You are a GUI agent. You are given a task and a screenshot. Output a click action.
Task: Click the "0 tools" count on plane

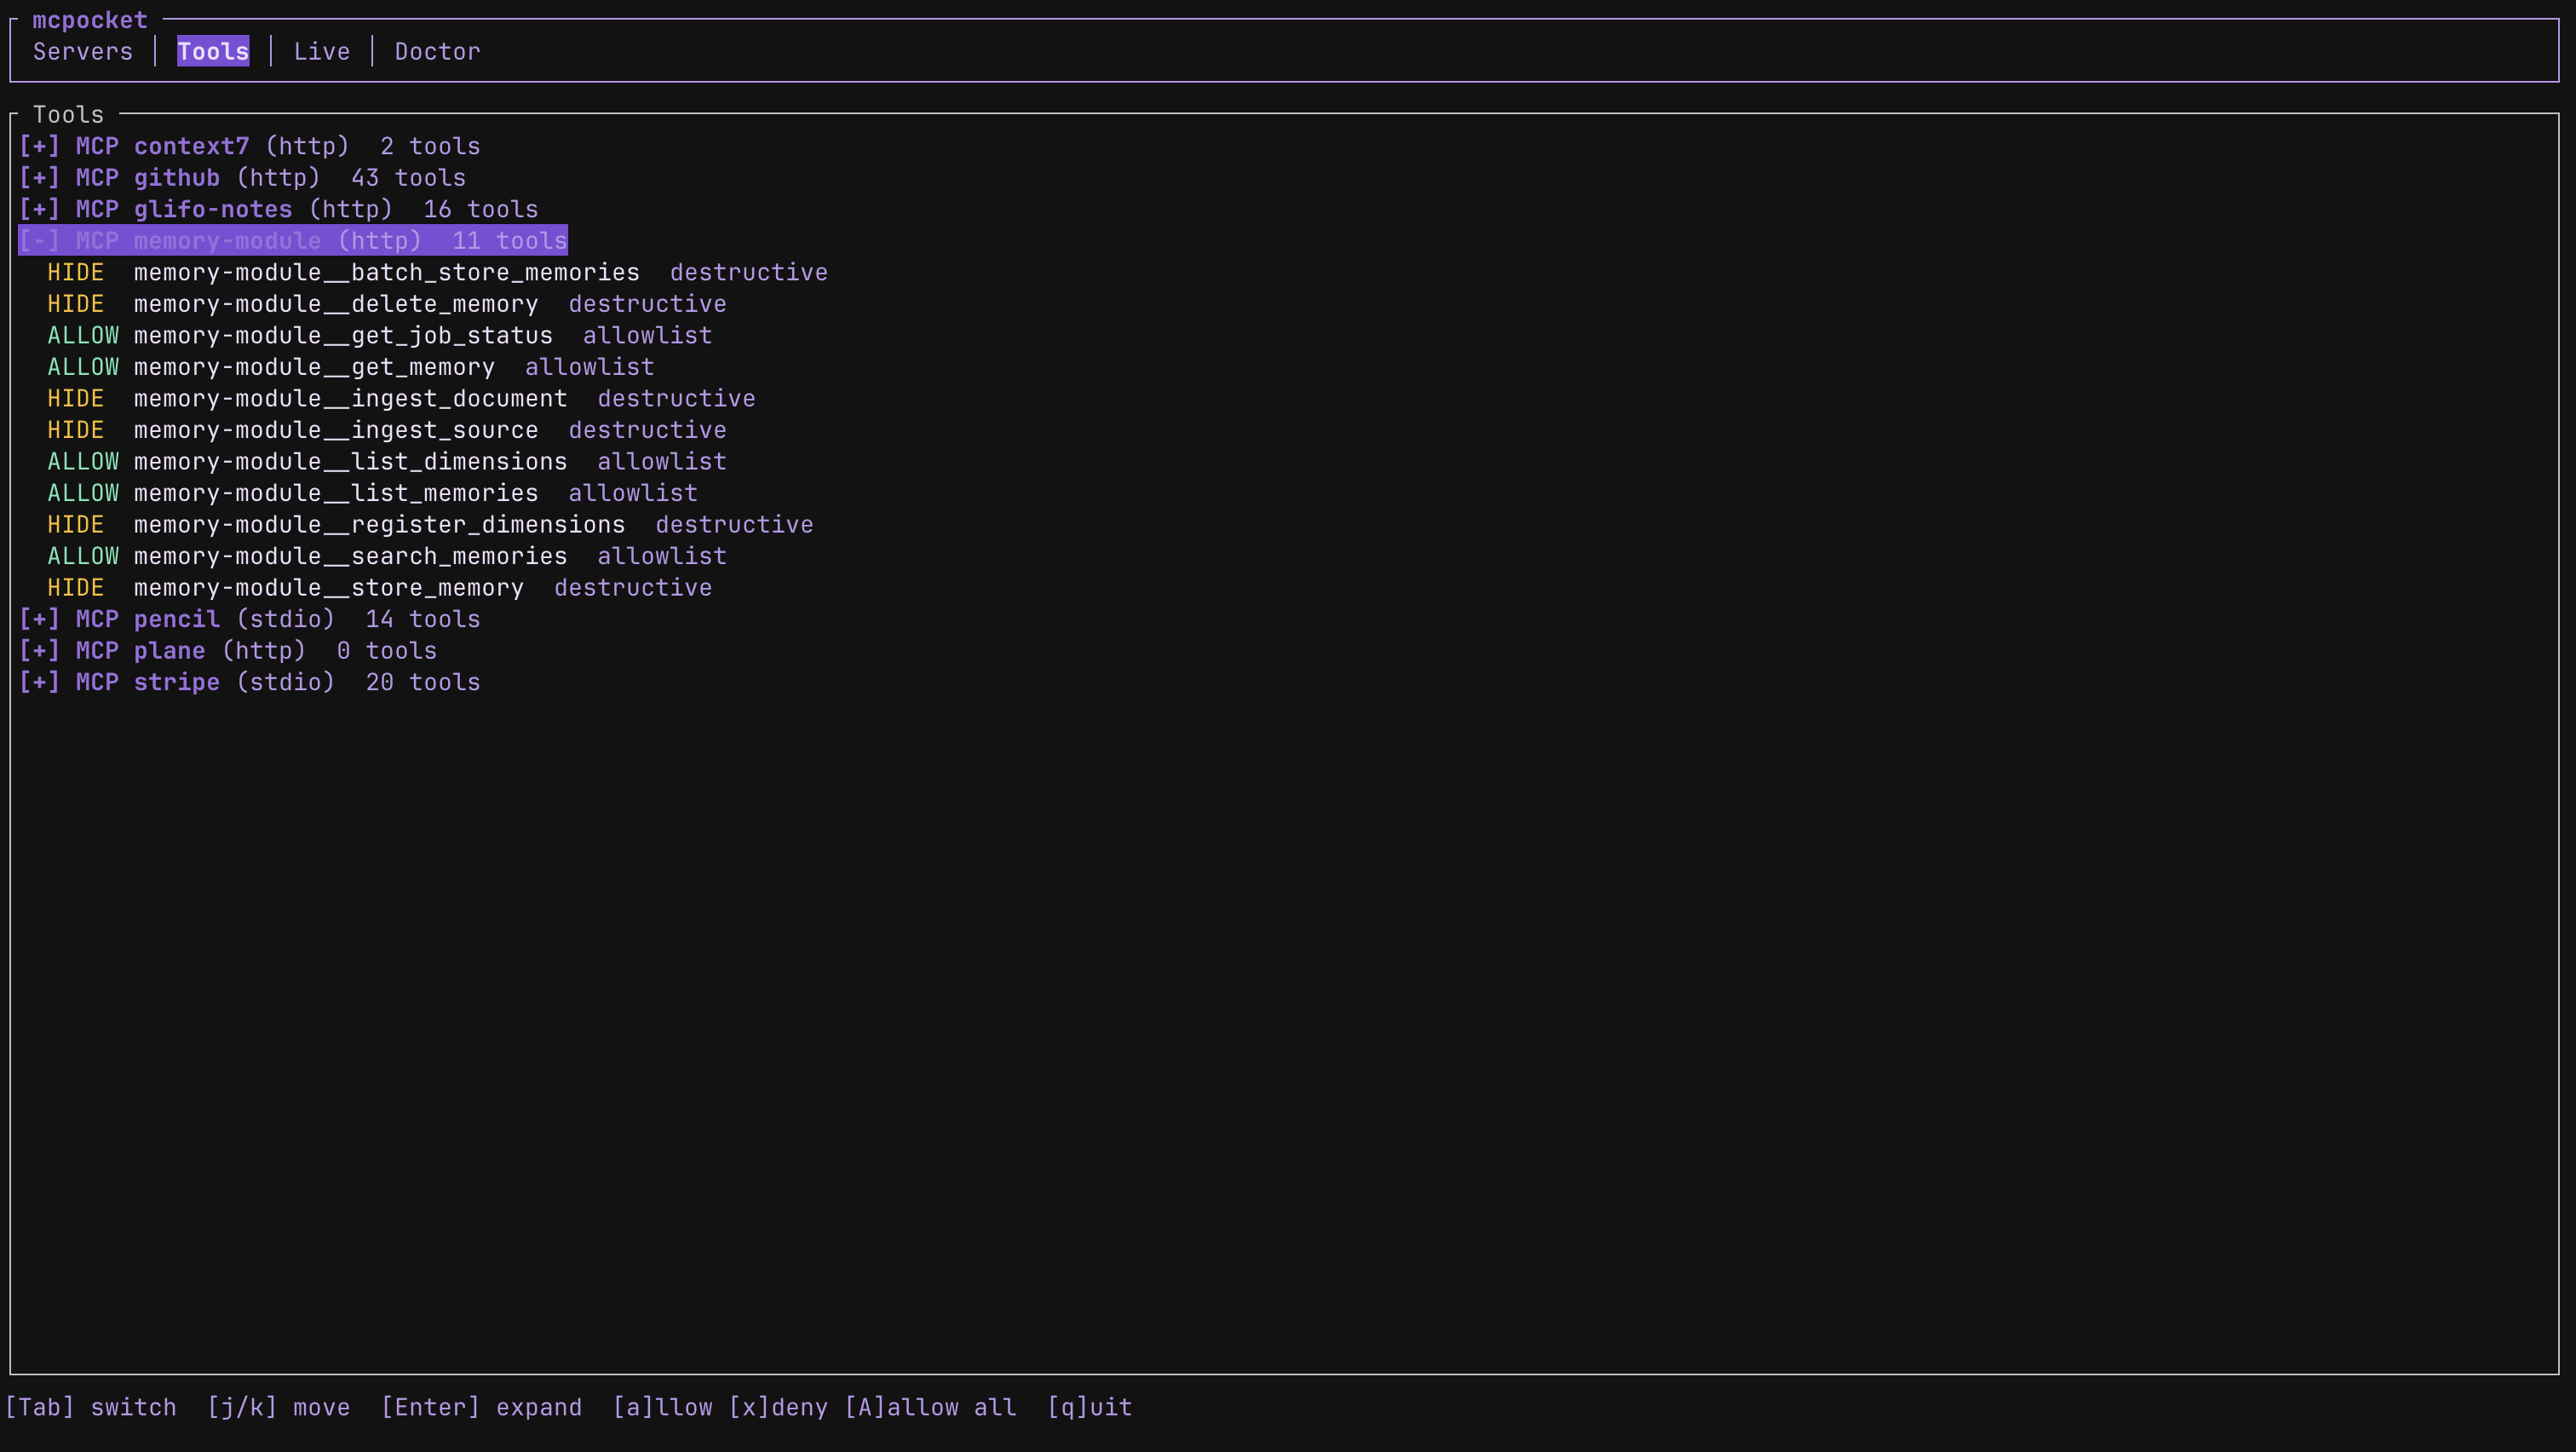(x=387, y=651)
